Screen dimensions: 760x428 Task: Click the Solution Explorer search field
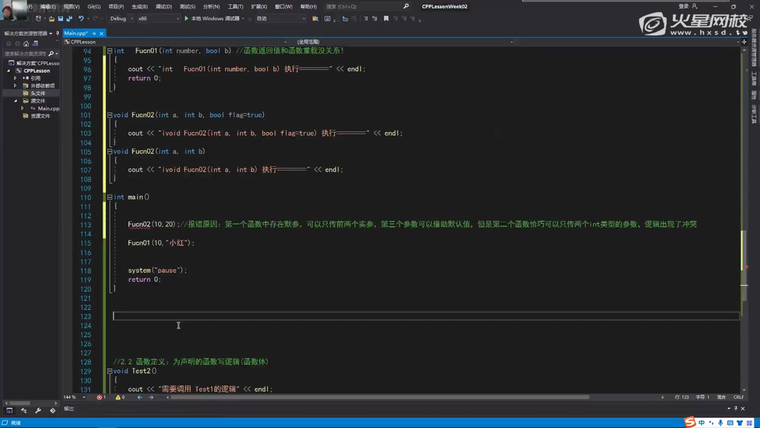26,53
